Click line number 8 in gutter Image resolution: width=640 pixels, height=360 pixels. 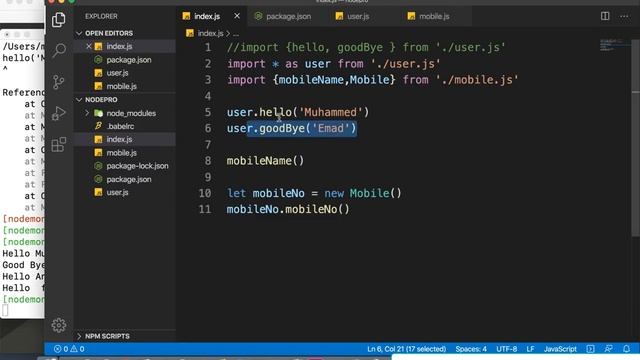208,161
